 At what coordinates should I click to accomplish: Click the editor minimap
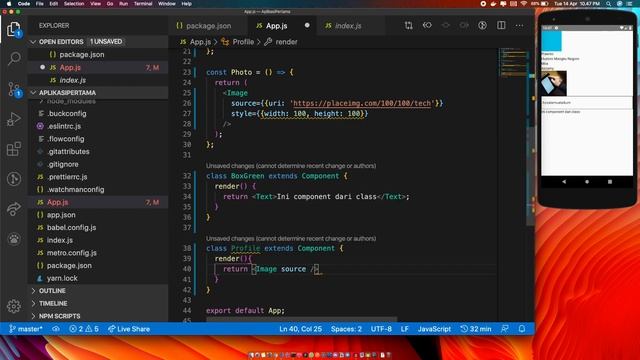(513, 63)
